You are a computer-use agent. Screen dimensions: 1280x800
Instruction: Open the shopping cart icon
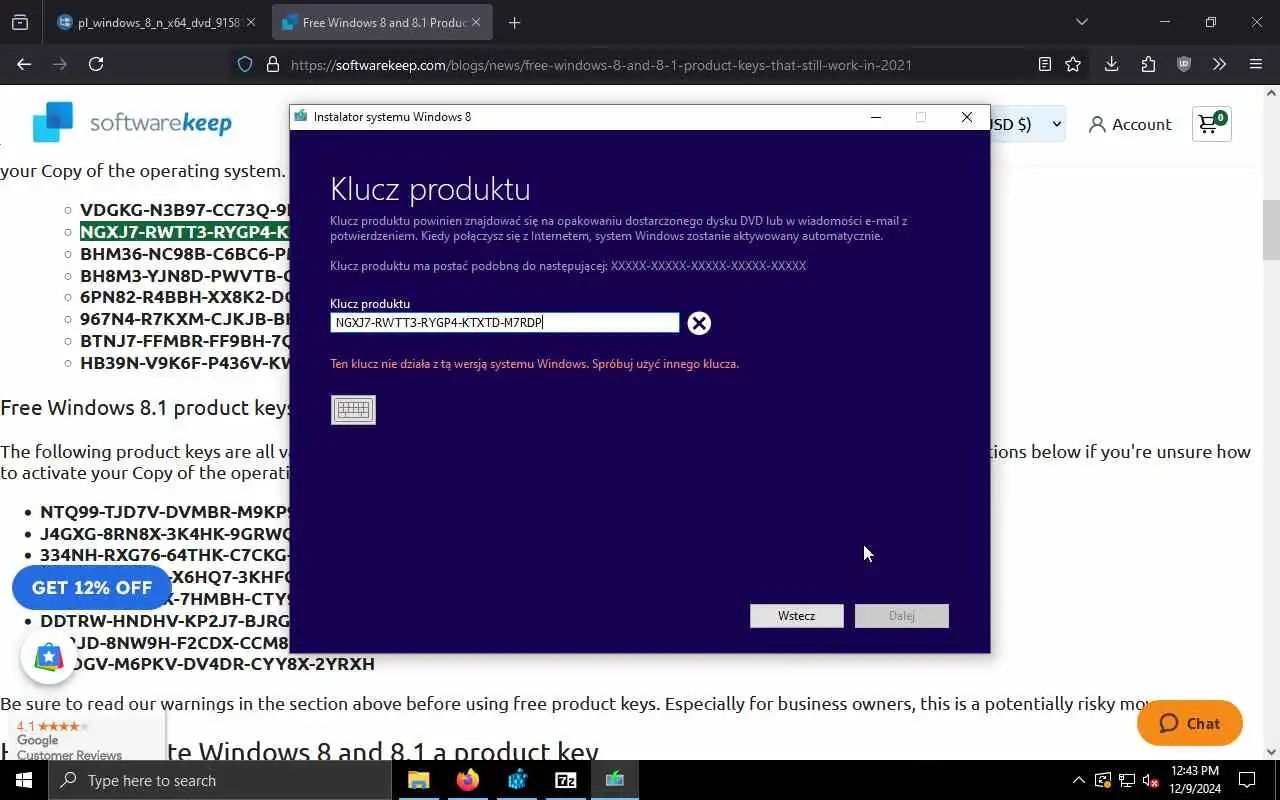click(x=1211, y=124)
